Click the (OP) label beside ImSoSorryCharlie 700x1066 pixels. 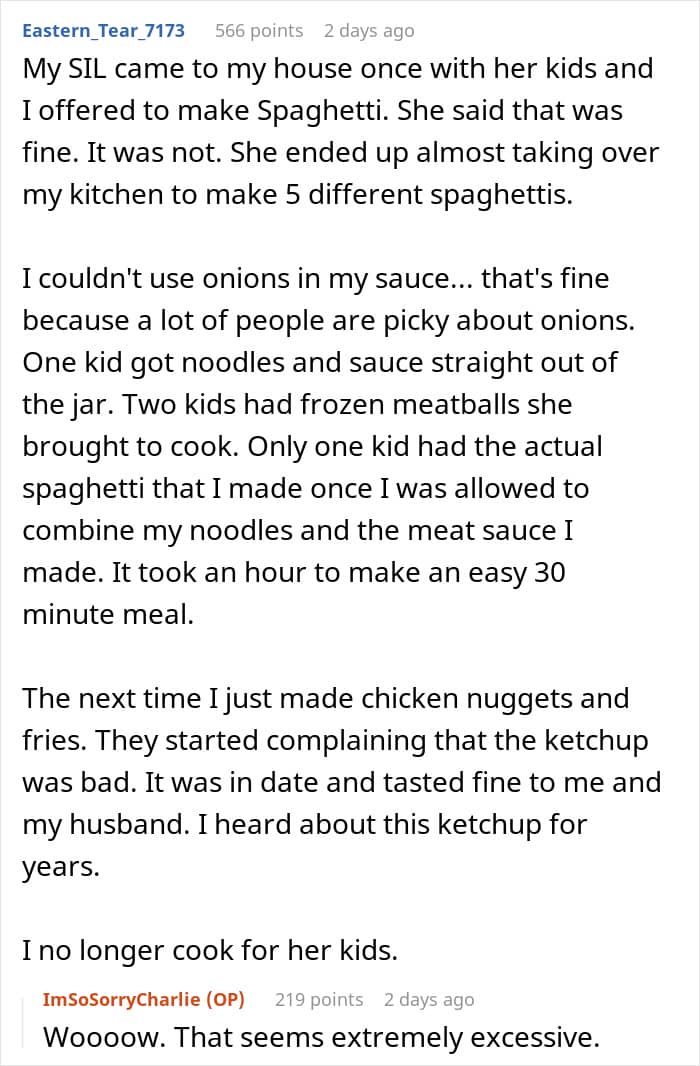[x=225, y=999]
